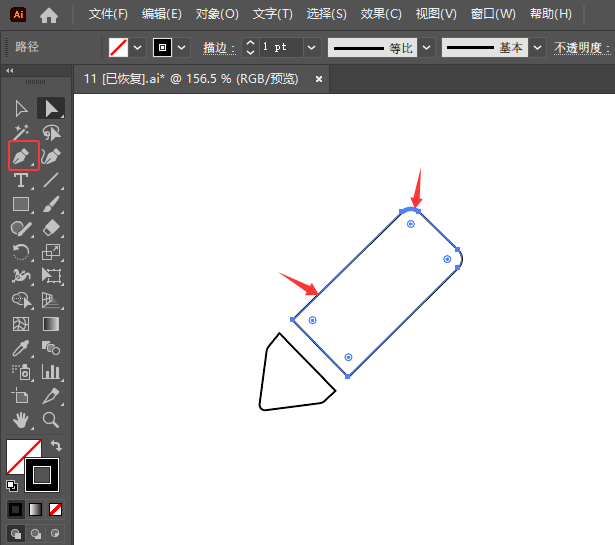
Task: Open the 描边 stroke panel link
Action: click(x=219, y=48)
